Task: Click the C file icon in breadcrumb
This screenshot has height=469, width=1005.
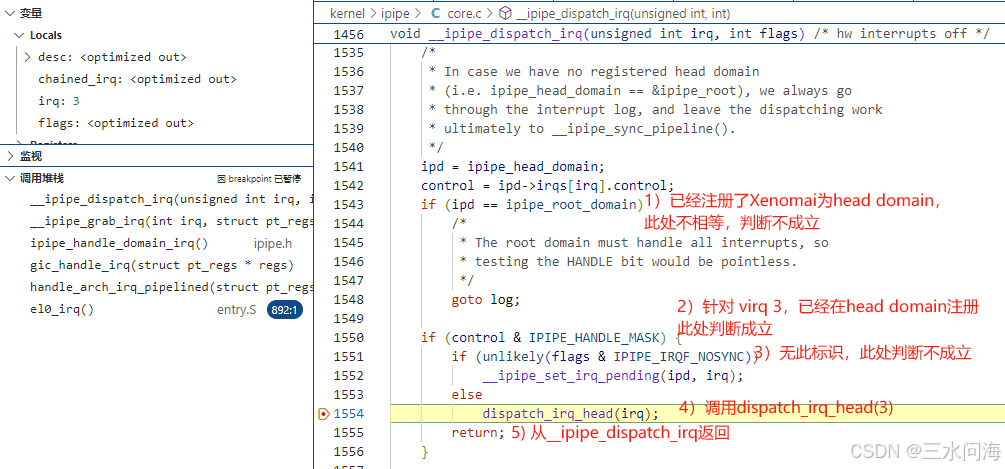Action: pos(436,13)
